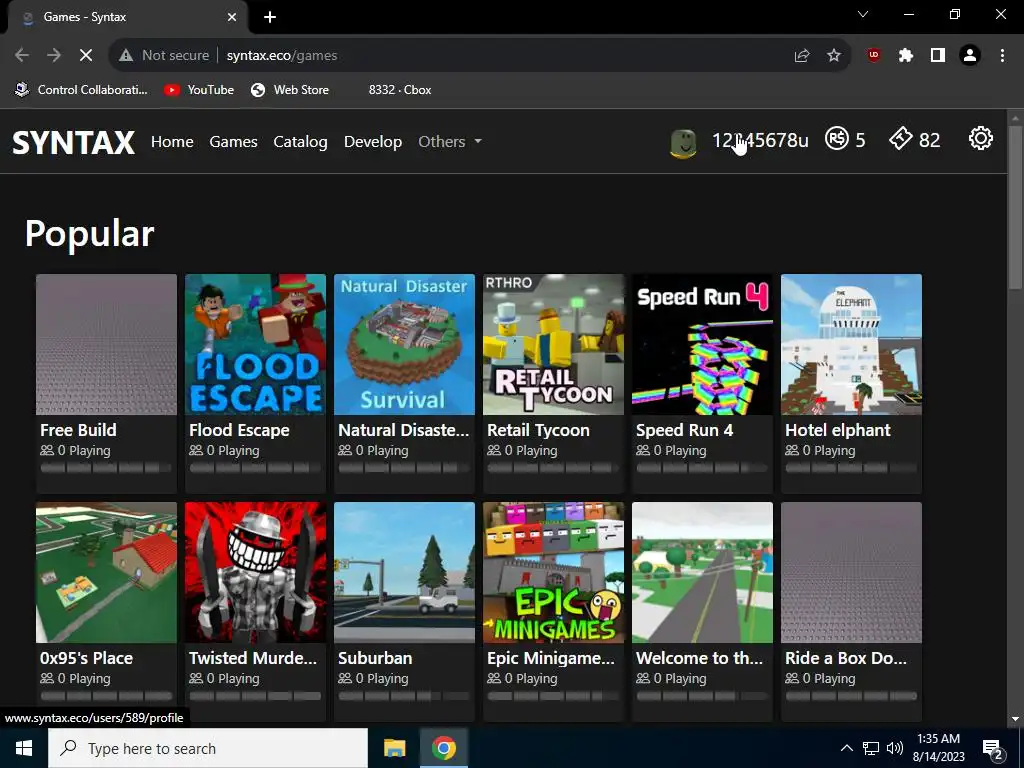Close the Games - Syntax tab
Screen dimensions: 1024x768
coord(232,17)
